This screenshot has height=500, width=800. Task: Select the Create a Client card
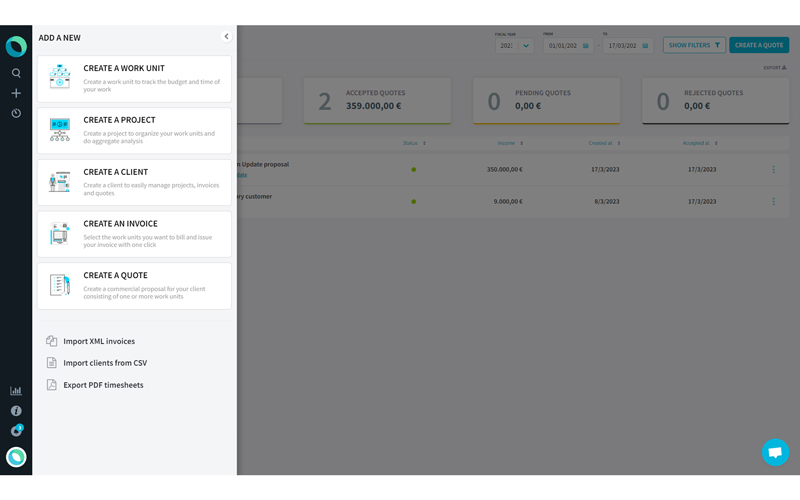point(134,182)
